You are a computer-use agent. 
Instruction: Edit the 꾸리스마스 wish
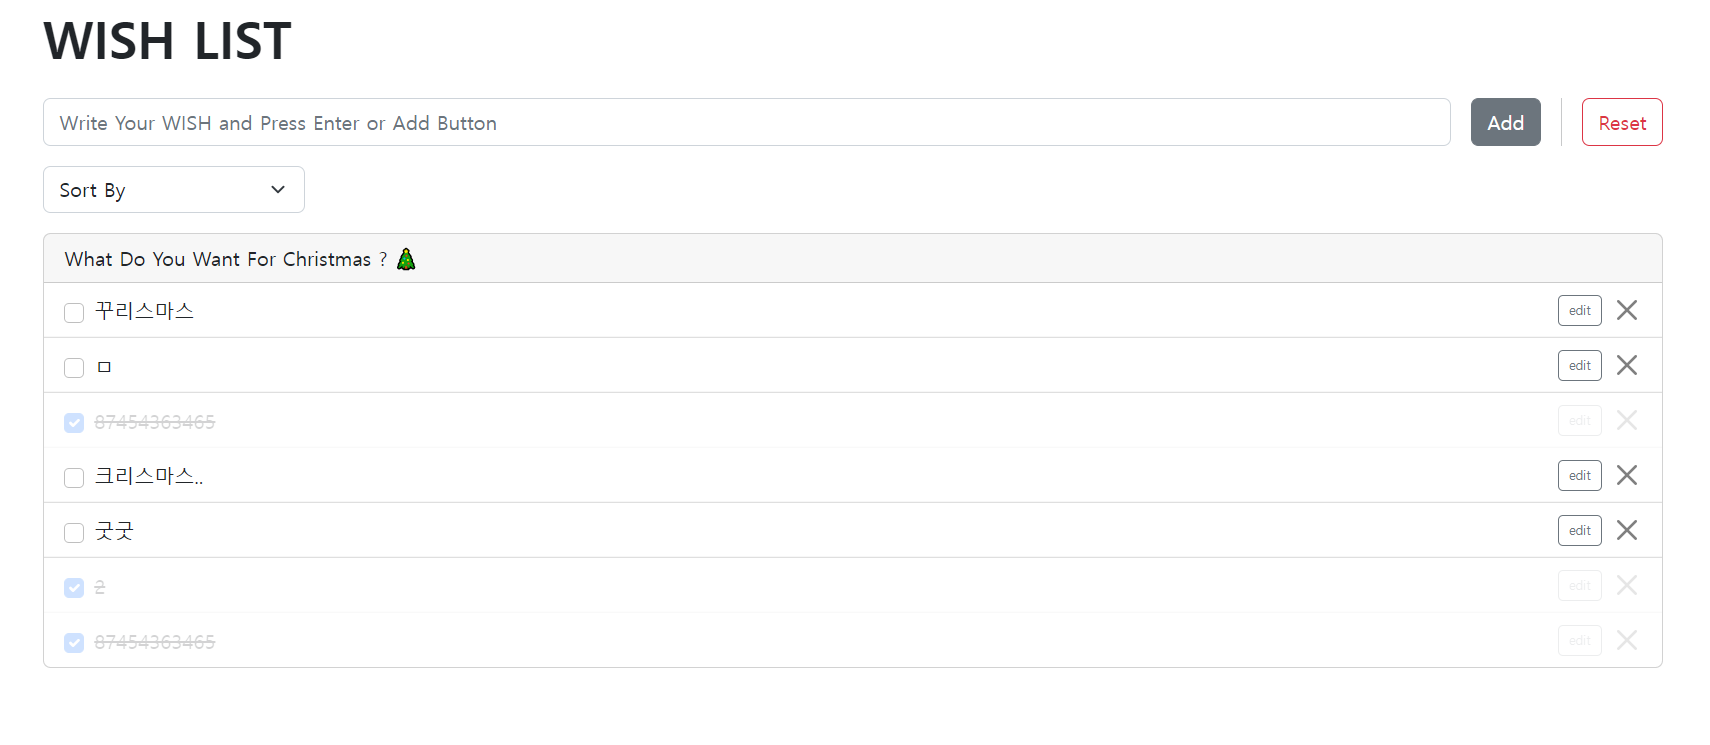point(1580,310)
